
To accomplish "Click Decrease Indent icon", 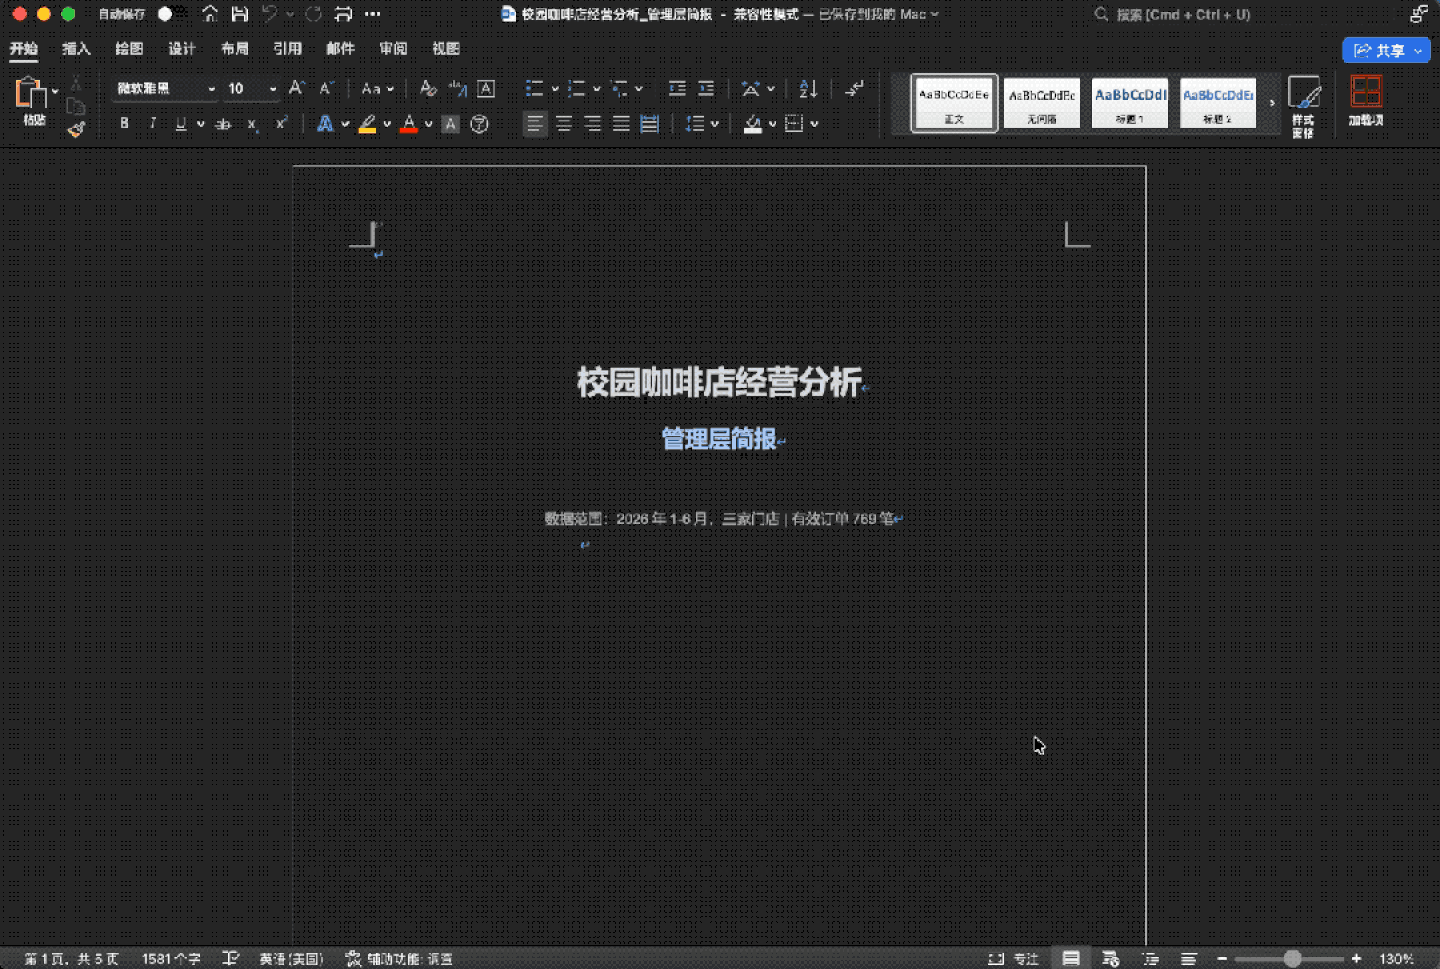I will click(677, 88).
